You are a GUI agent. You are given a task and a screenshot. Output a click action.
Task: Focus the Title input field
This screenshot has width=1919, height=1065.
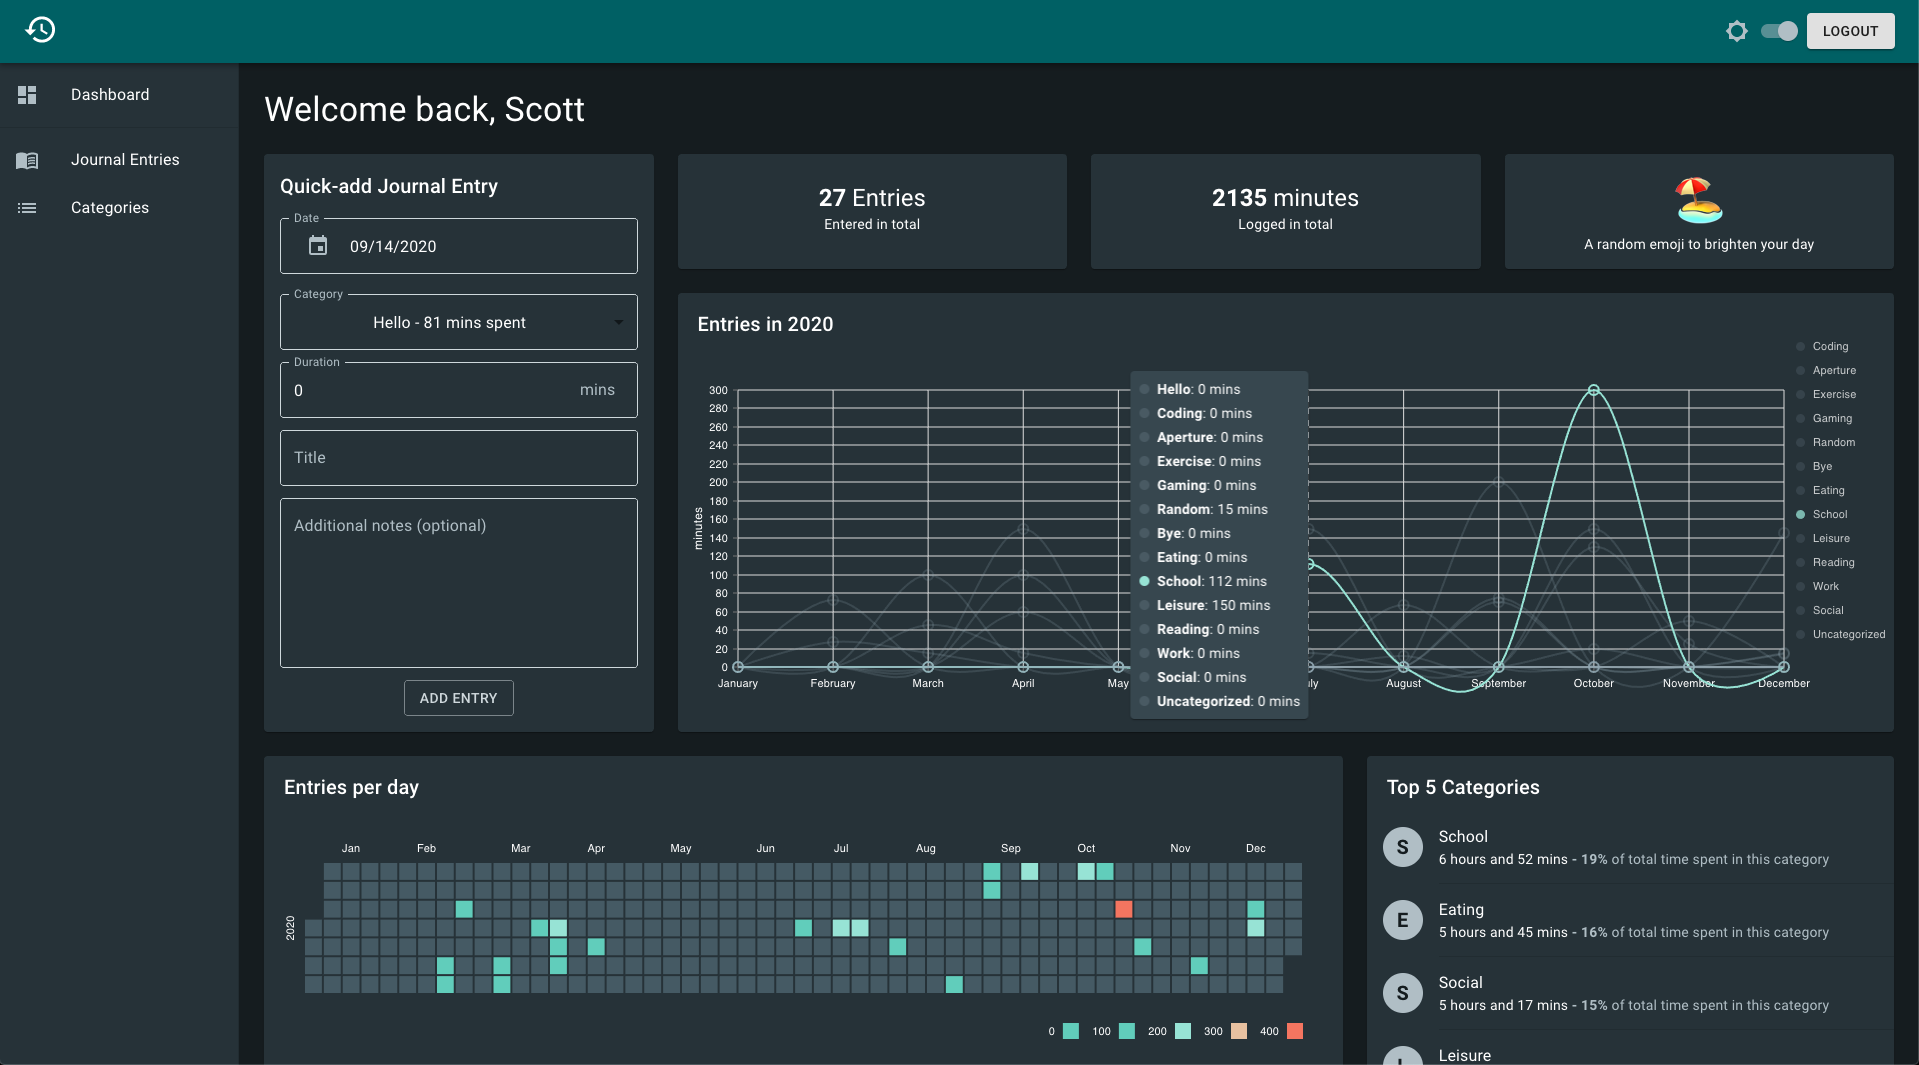tap(459, 458)
